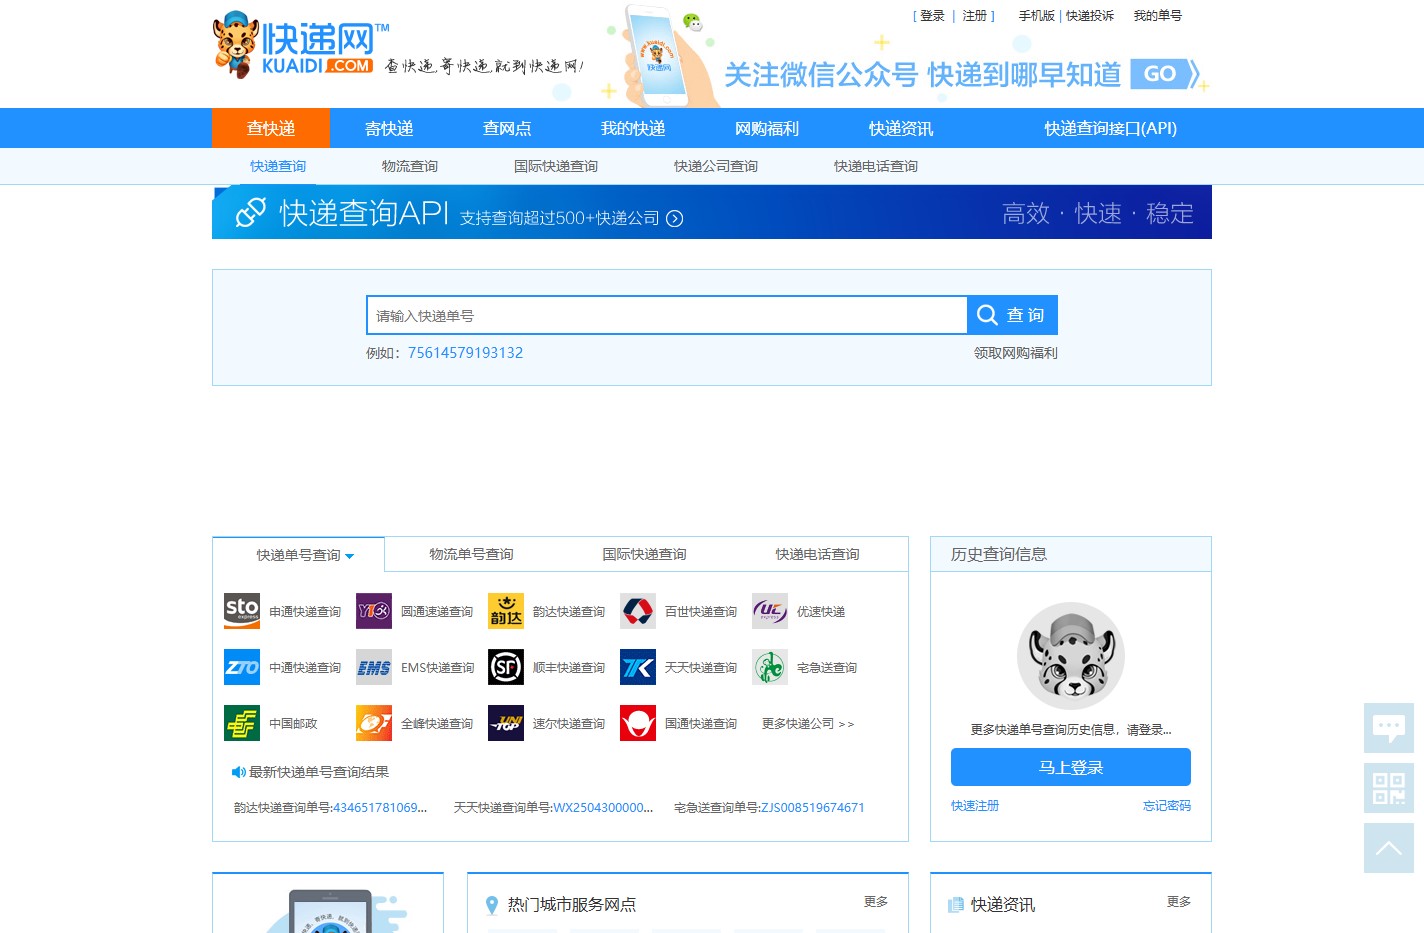Click 更多 next to 快递资讯 section
Screen dimensions: 1424x933
click(1179, 902)
